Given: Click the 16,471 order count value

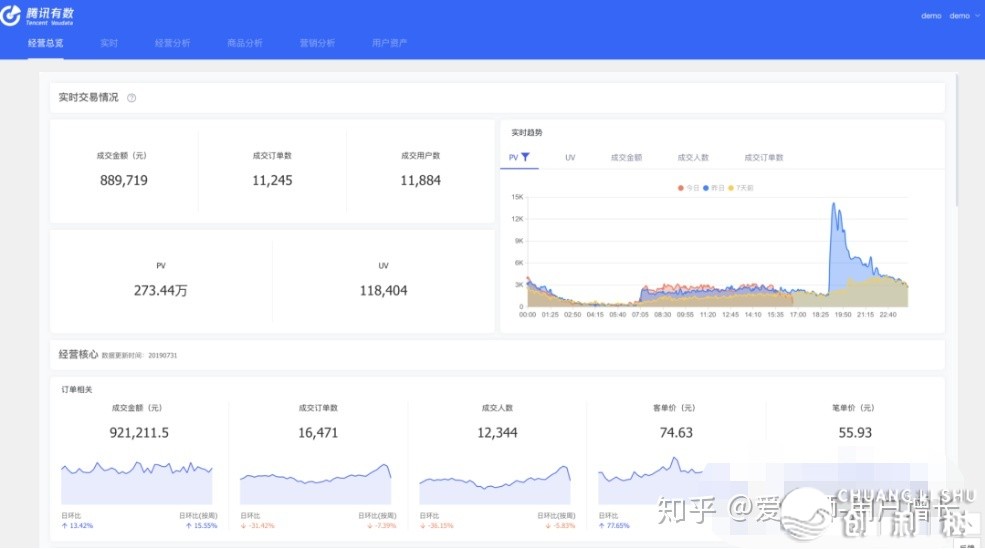Looking at the screenshot, I should coord(318,432).
